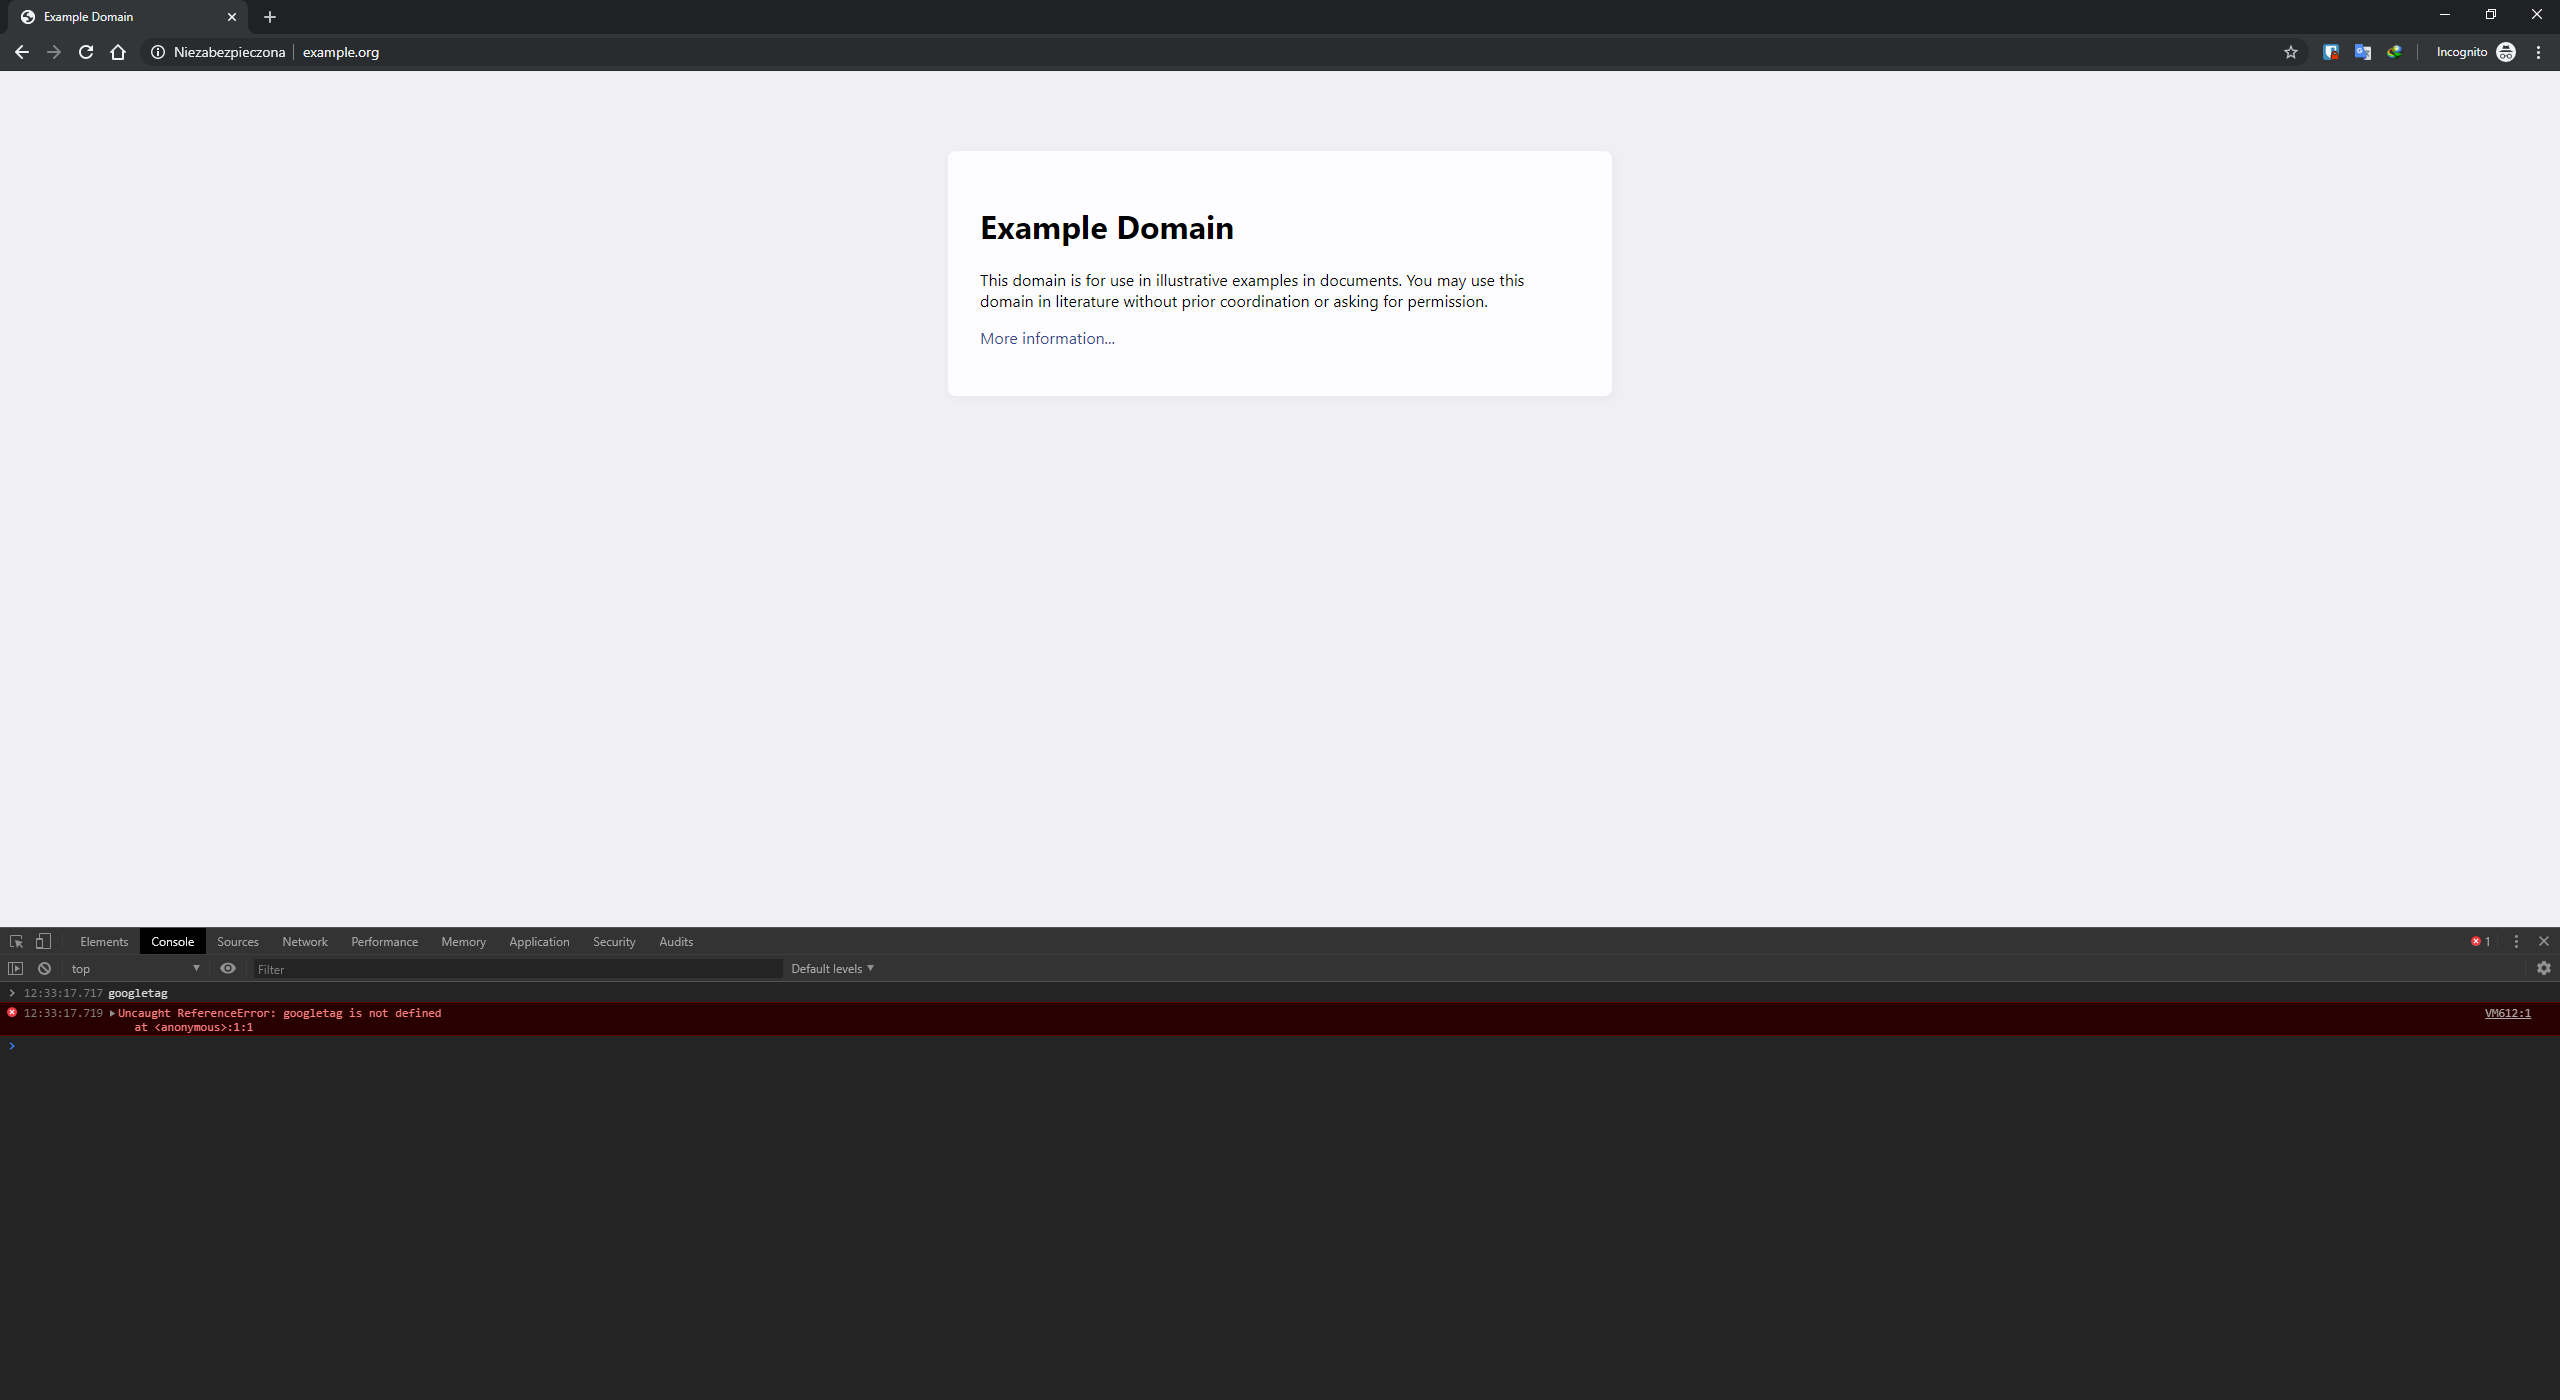
Task: Open the top JavaScript context dropdown
Action: point(135,968)
